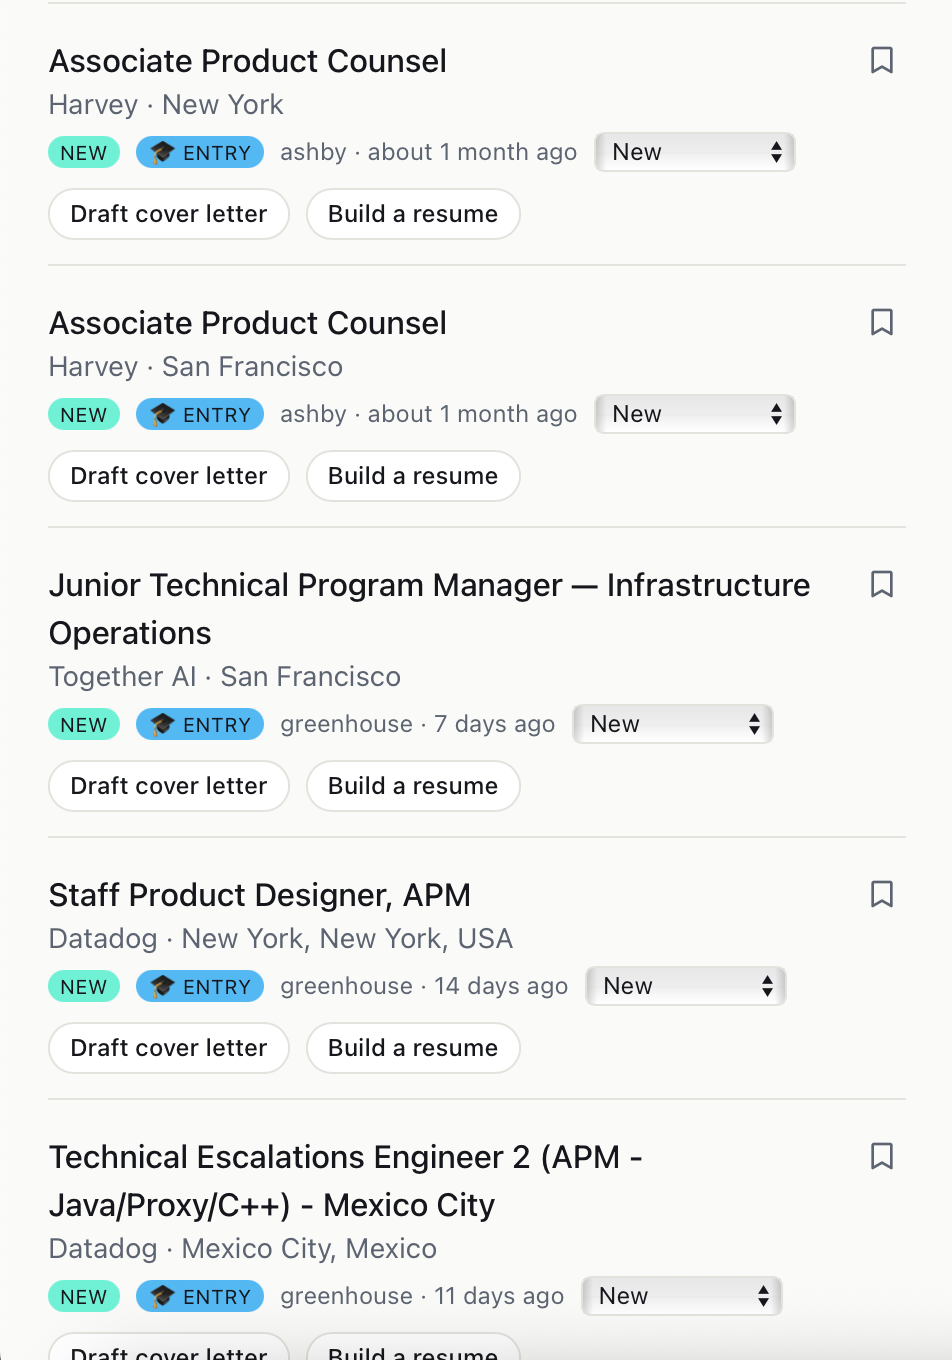Viewport: 952px width, 1360px height.
Task: Click 'ashby · about 1 month ago' on New York job
Action: 429,152
